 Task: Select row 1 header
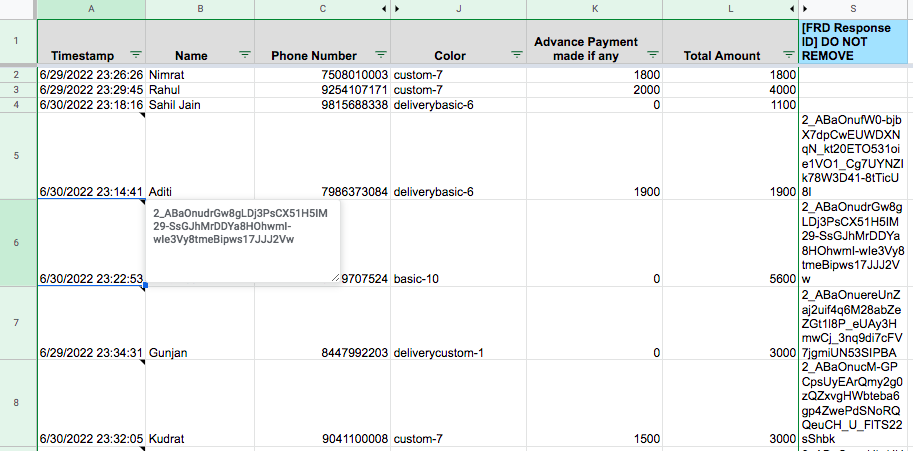pyautogui.click(x=16, y=41)
